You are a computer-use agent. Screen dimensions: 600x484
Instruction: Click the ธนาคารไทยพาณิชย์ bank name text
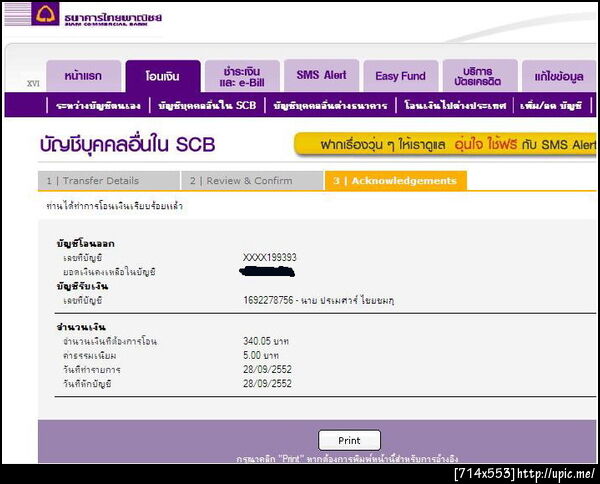(113, 18)
